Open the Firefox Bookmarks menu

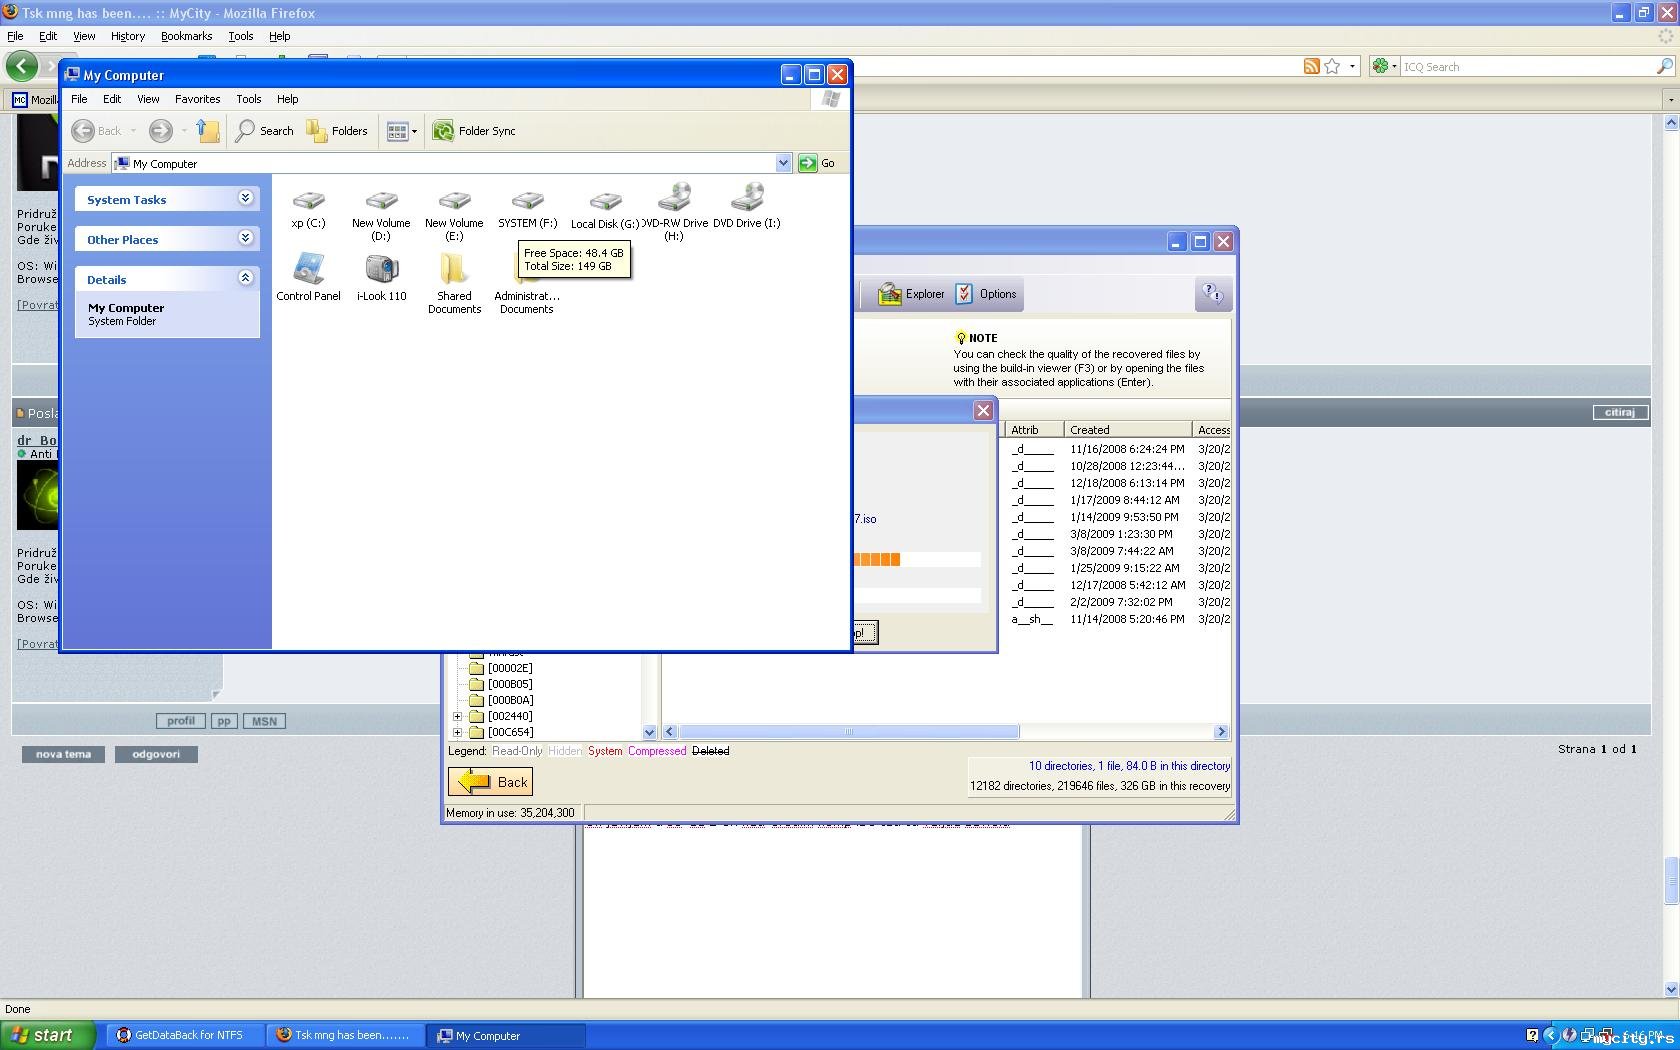click(x=186, y=36)
